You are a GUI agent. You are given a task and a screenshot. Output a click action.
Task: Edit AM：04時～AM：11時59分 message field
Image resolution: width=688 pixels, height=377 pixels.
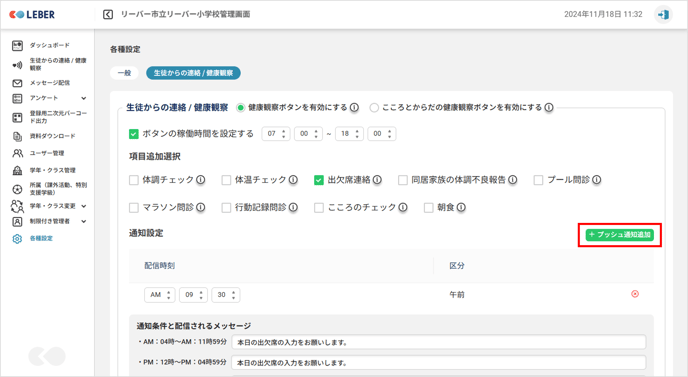pos(439,342)
